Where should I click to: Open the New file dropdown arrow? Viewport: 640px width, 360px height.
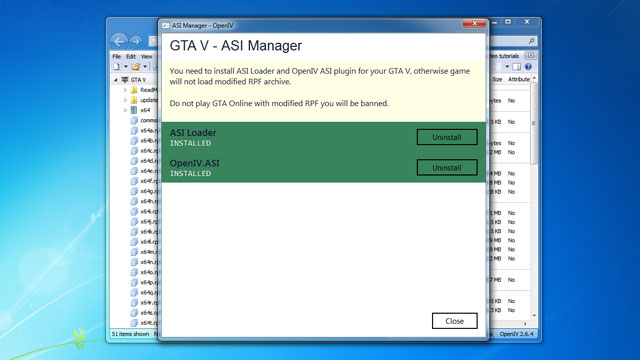coord(126,67)
